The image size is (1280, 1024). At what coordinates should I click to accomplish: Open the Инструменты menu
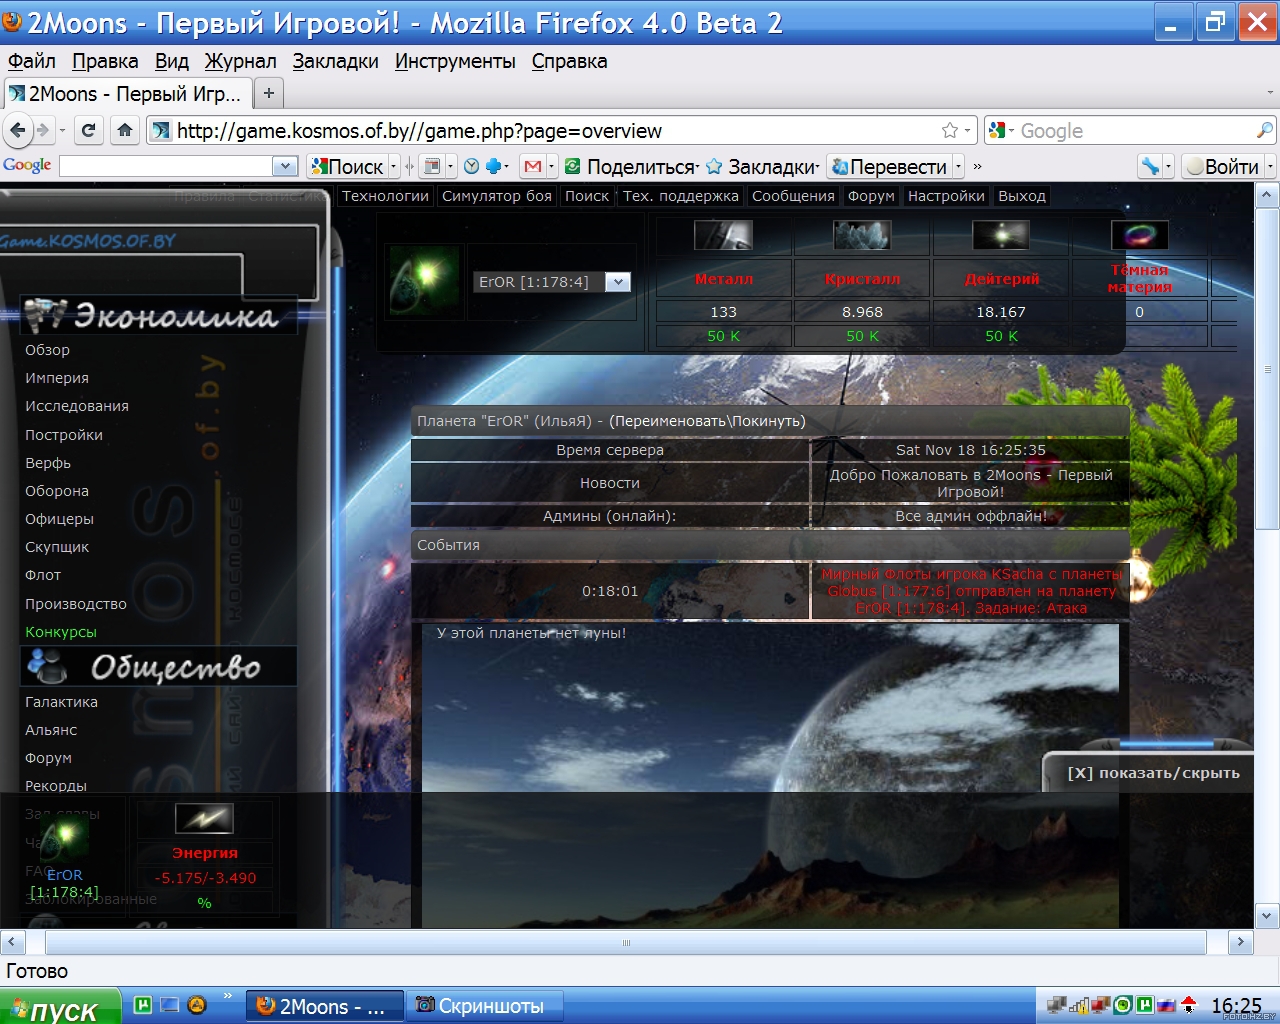click(455, 61)
